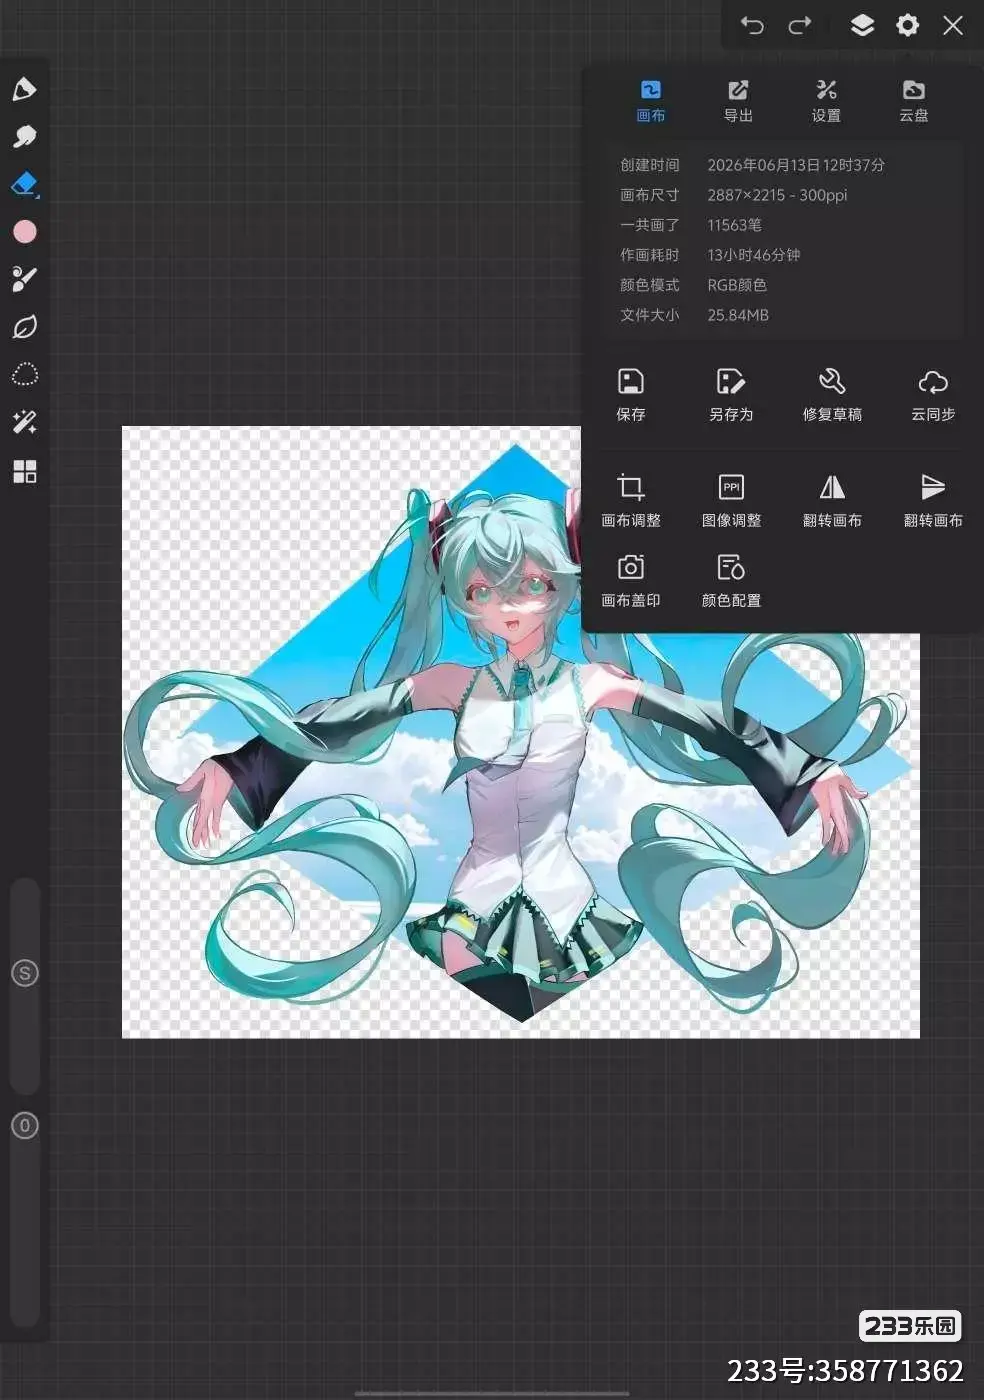
Task: Open the 云盘 cloud drive tab
Action: tap(914, 101)
